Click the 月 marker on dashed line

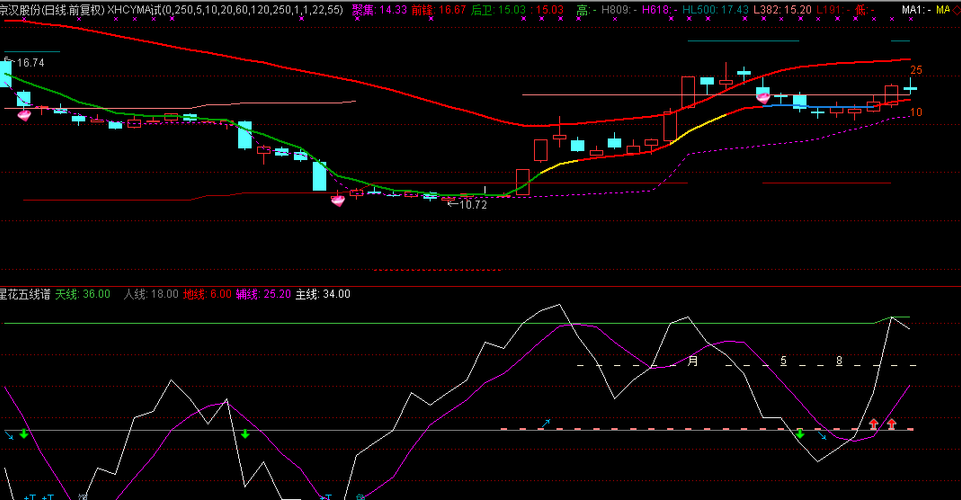tap(693, 361)
